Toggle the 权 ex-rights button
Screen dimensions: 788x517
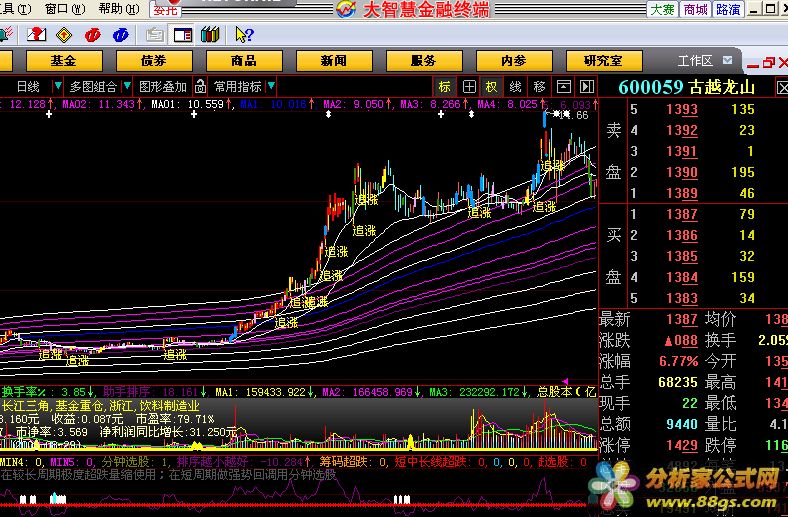tap(491, 86)
